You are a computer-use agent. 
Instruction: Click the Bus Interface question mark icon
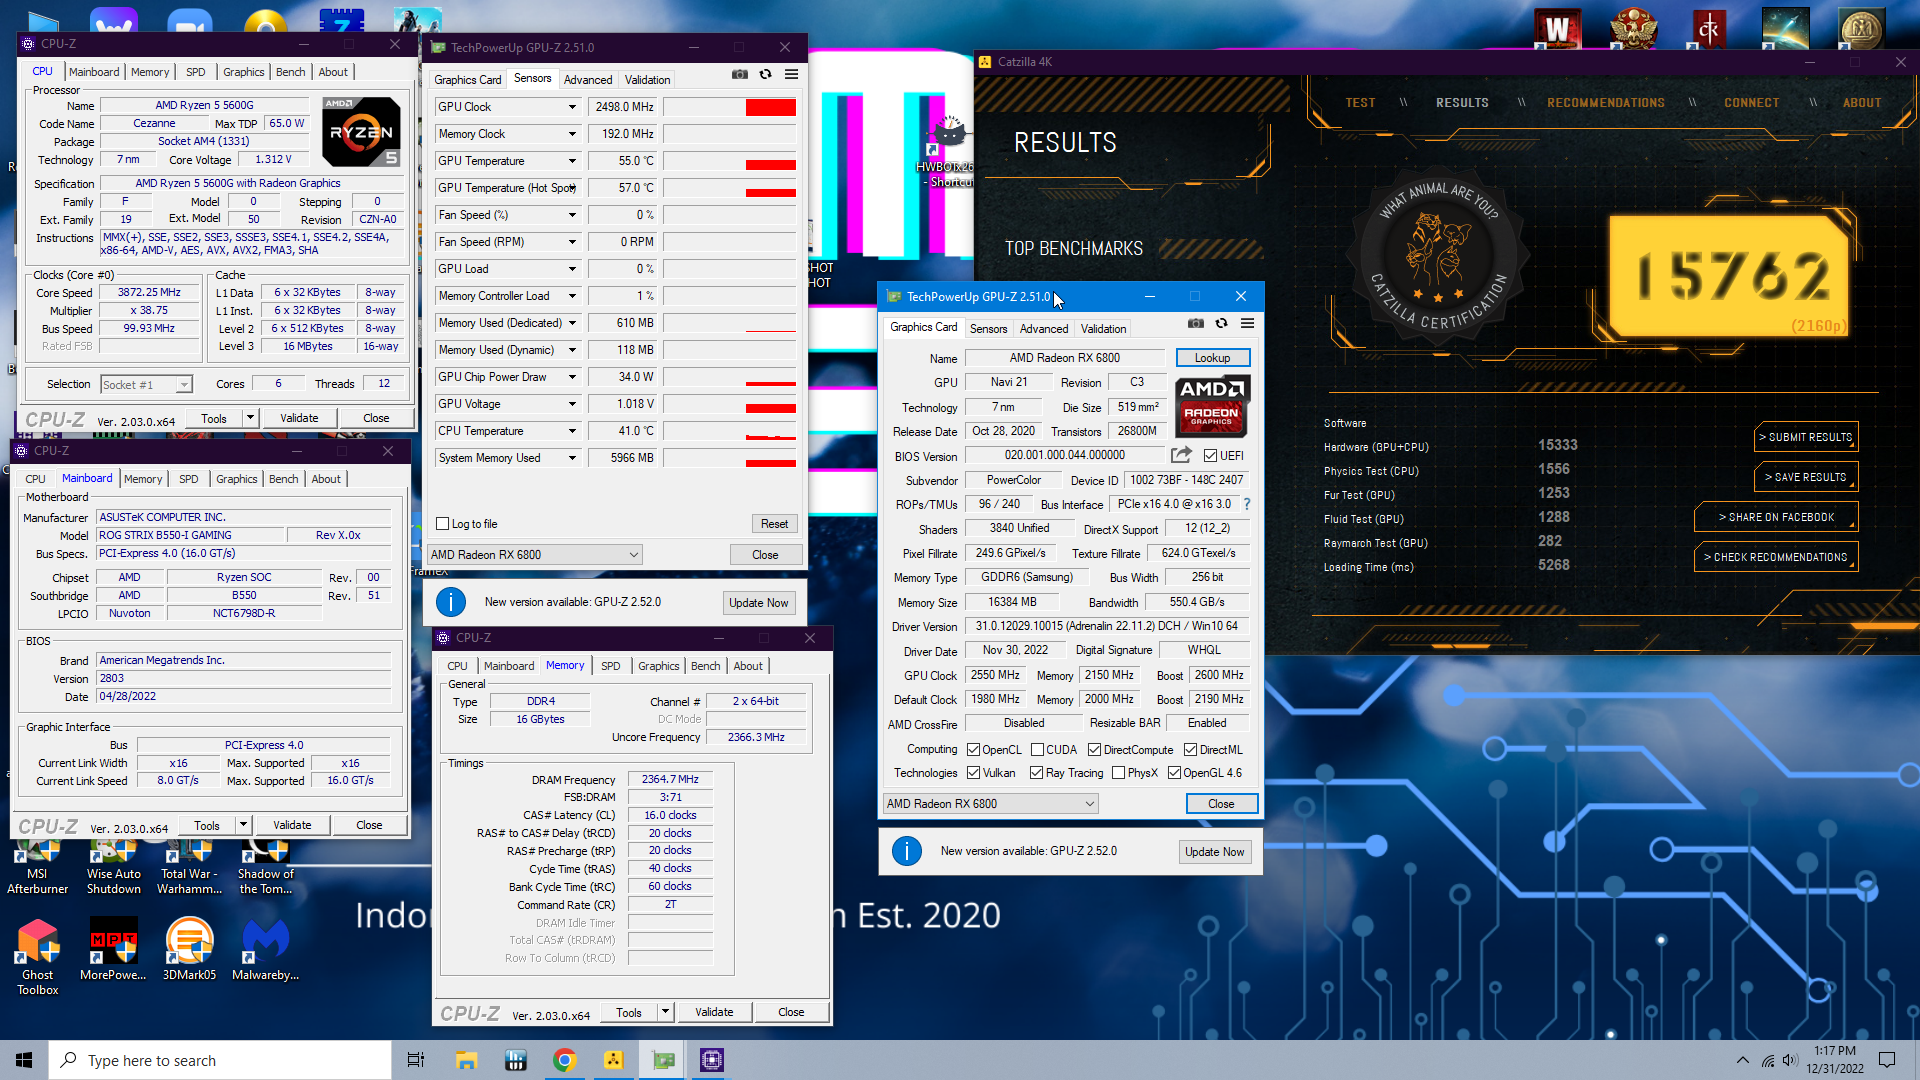pos(1247,504)
